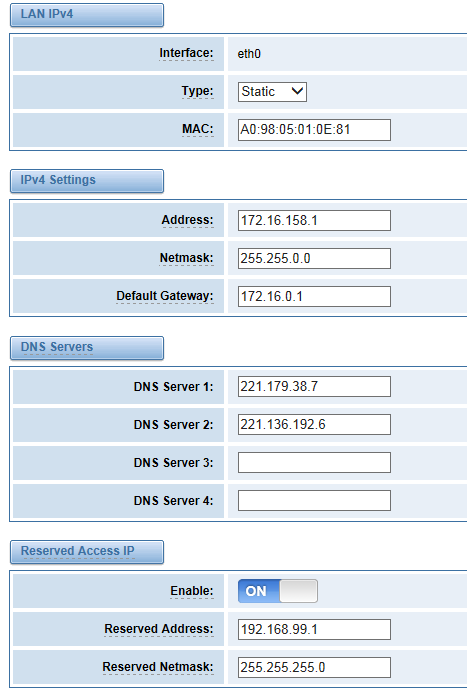Click the IPv4 Address field 172.16.158.1
Viewport: 467px width, 700px height.
(x=314, y=221)
